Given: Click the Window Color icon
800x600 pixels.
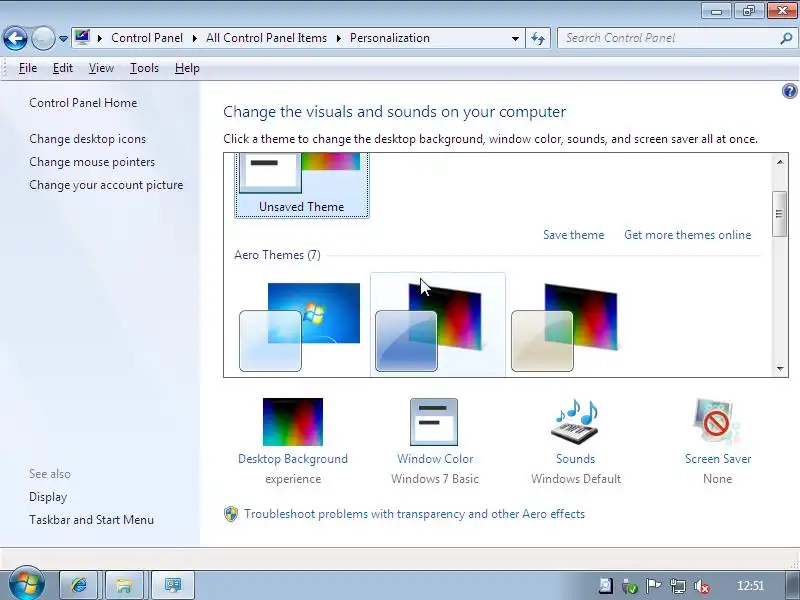Looking at the screenshot, I should (434, 422).
